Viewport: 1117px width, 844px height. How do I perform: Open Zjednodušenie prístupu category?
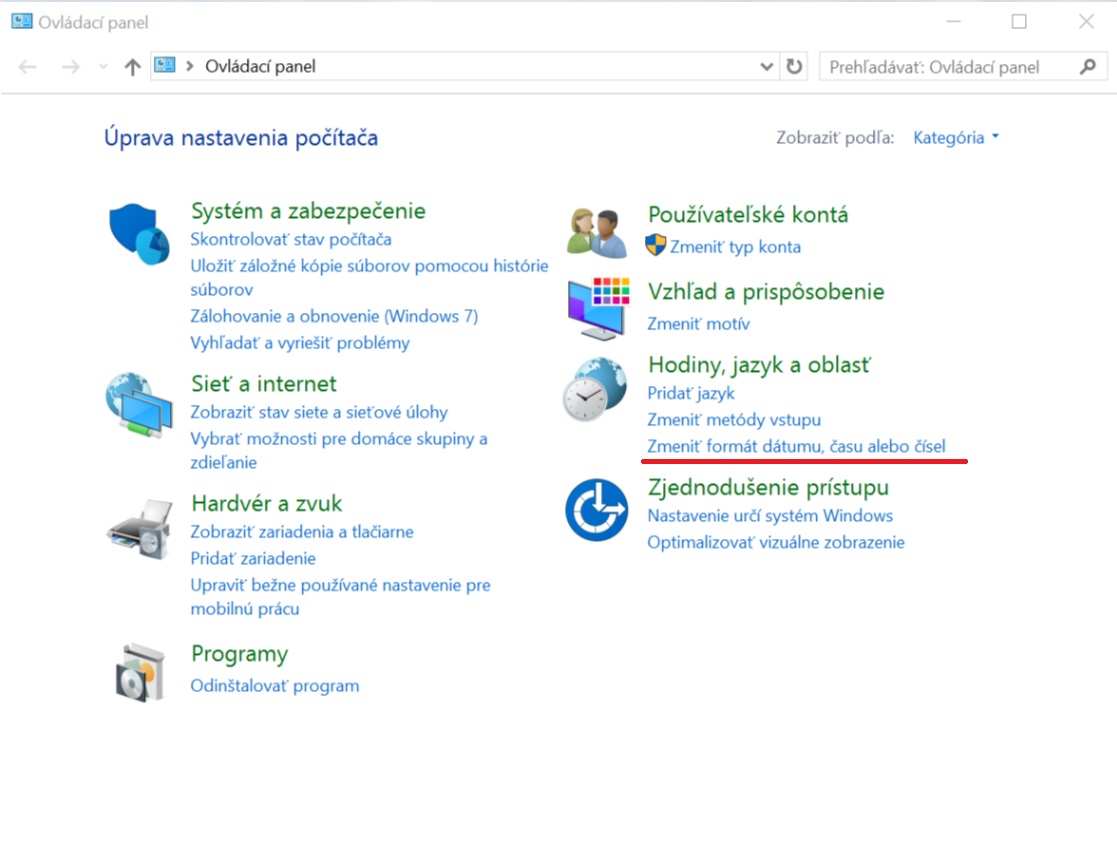768,488
